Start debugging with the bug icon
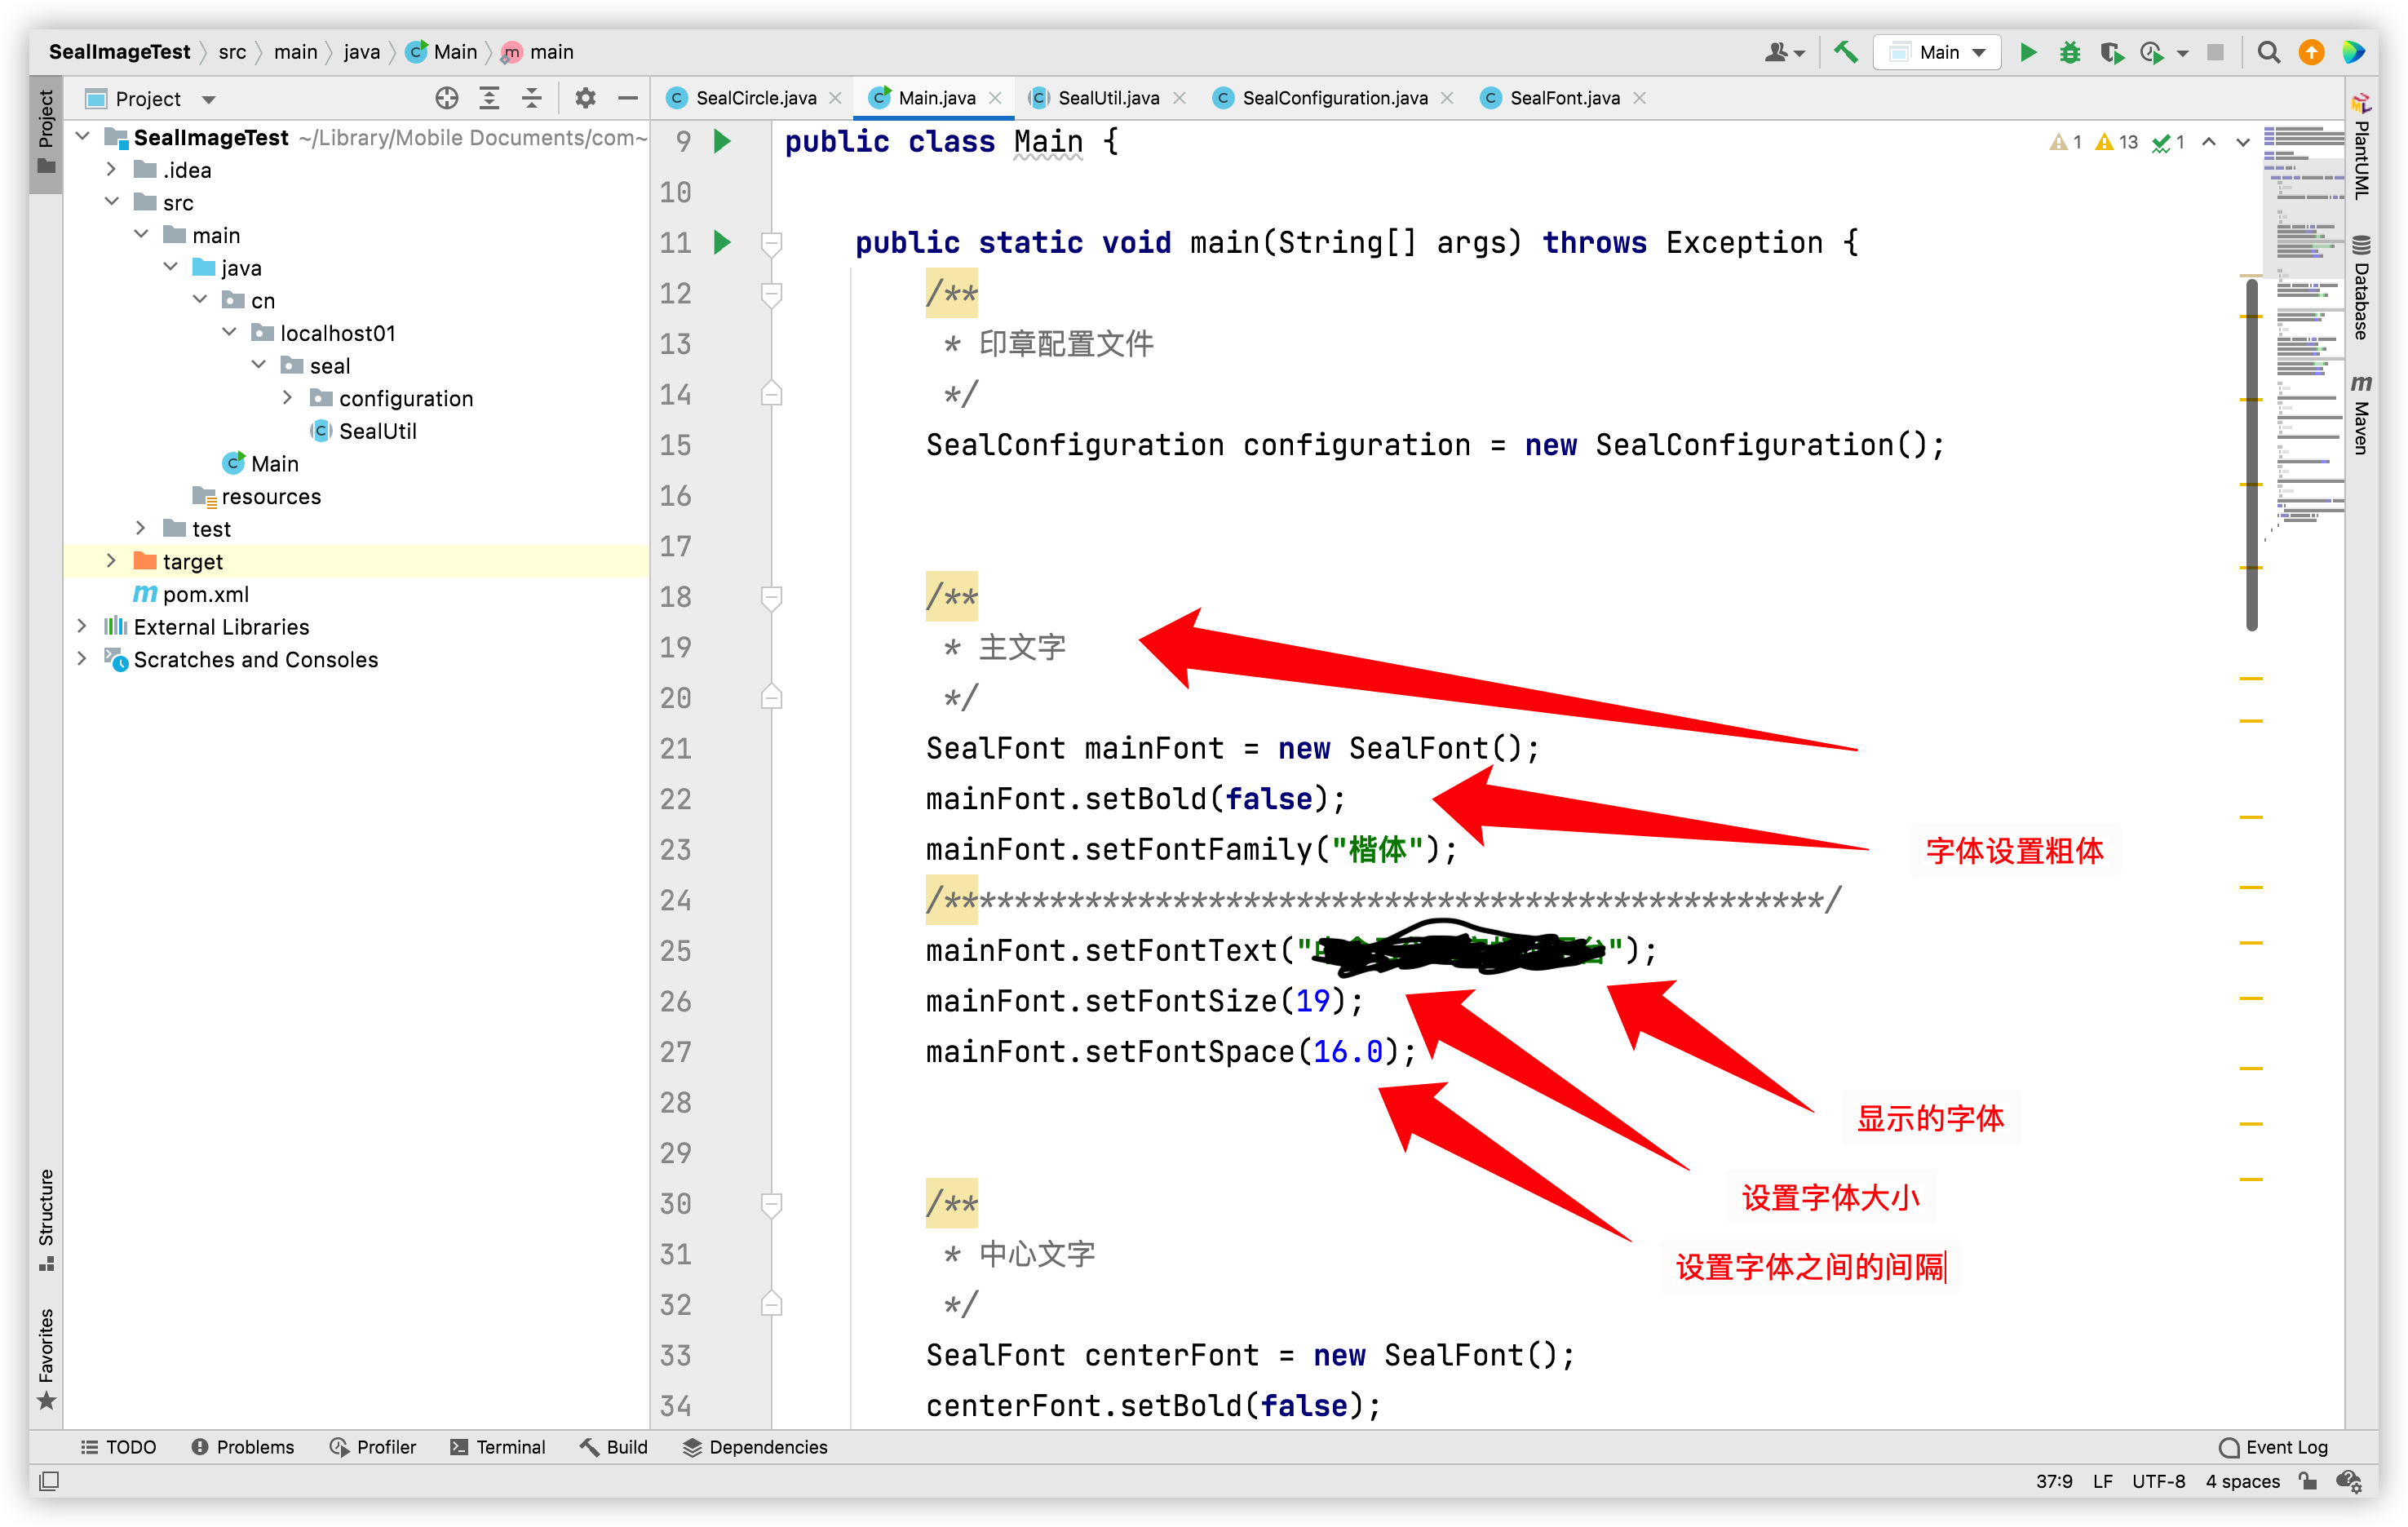Viewport: 2408px width, 1527px height. click(x=2069, y=52)
